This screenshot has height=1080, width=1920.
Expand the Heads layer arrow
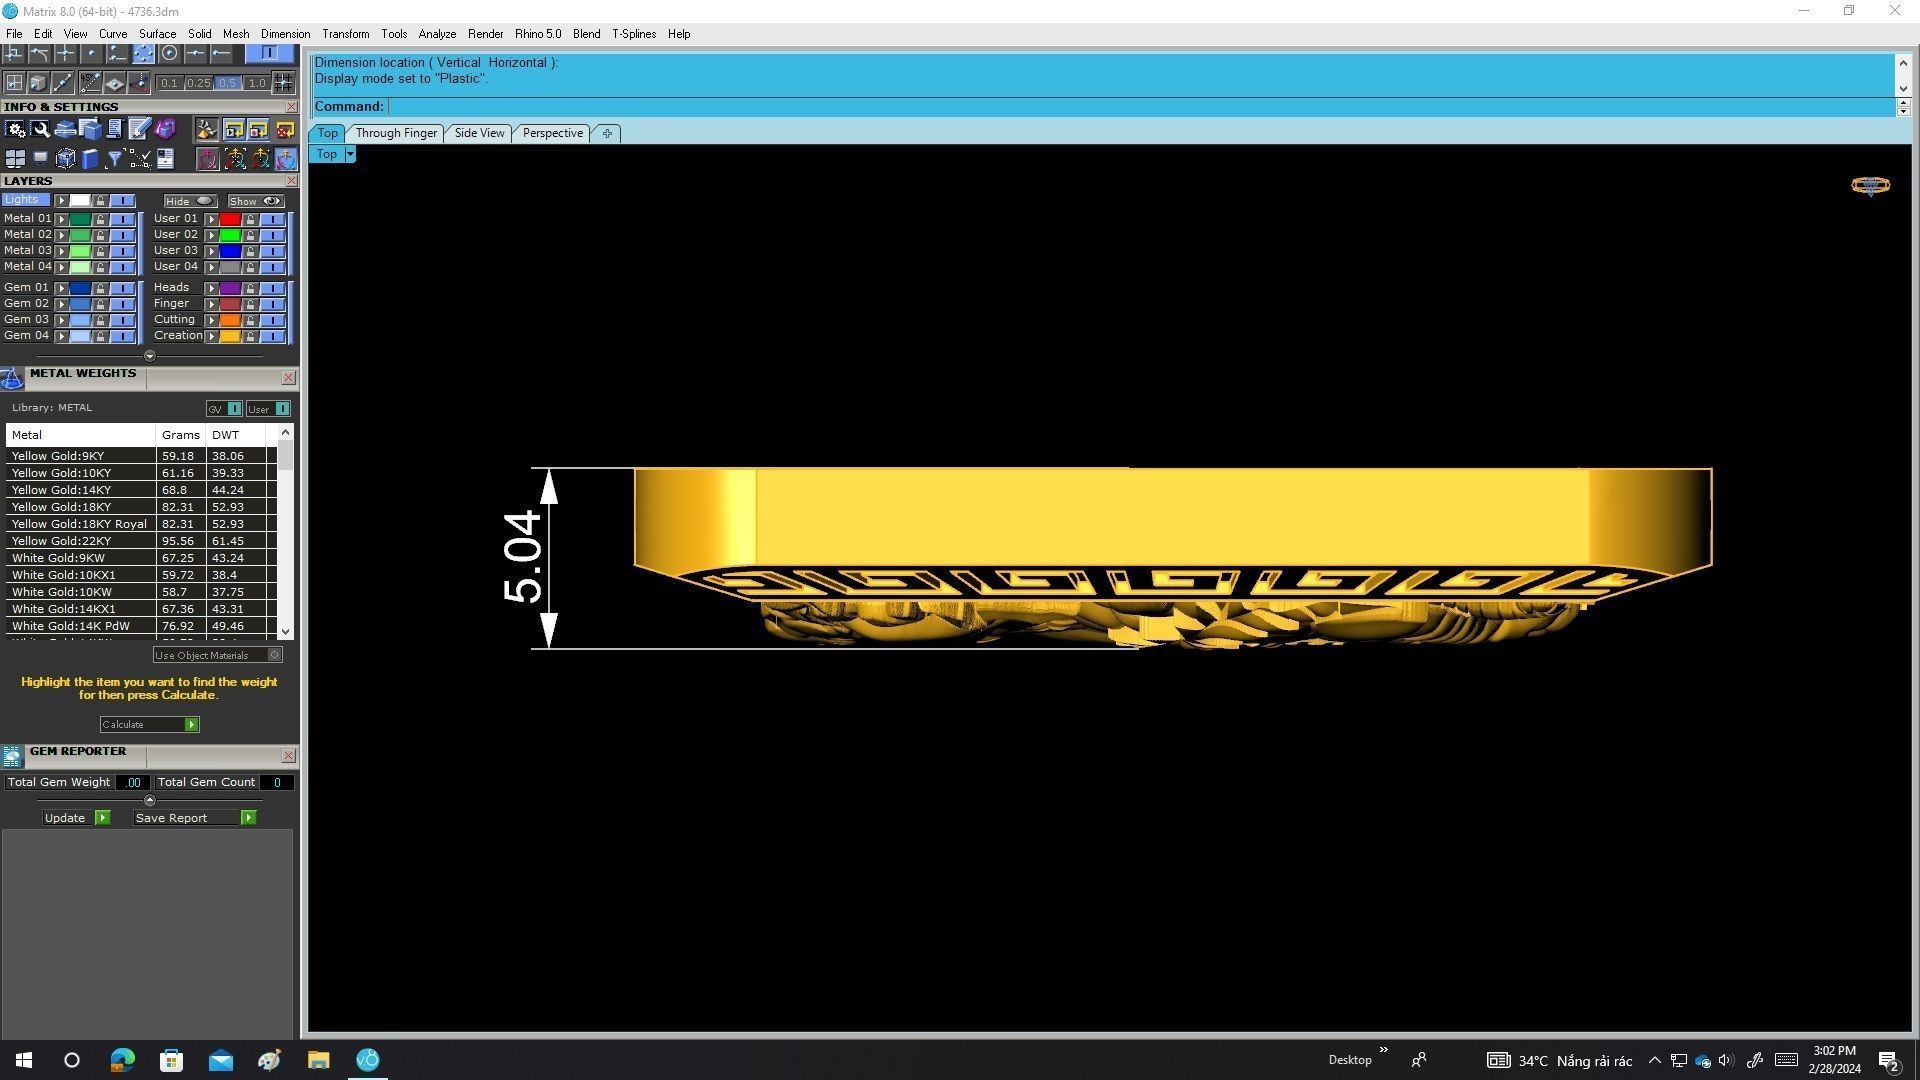(x=211, y=288)
